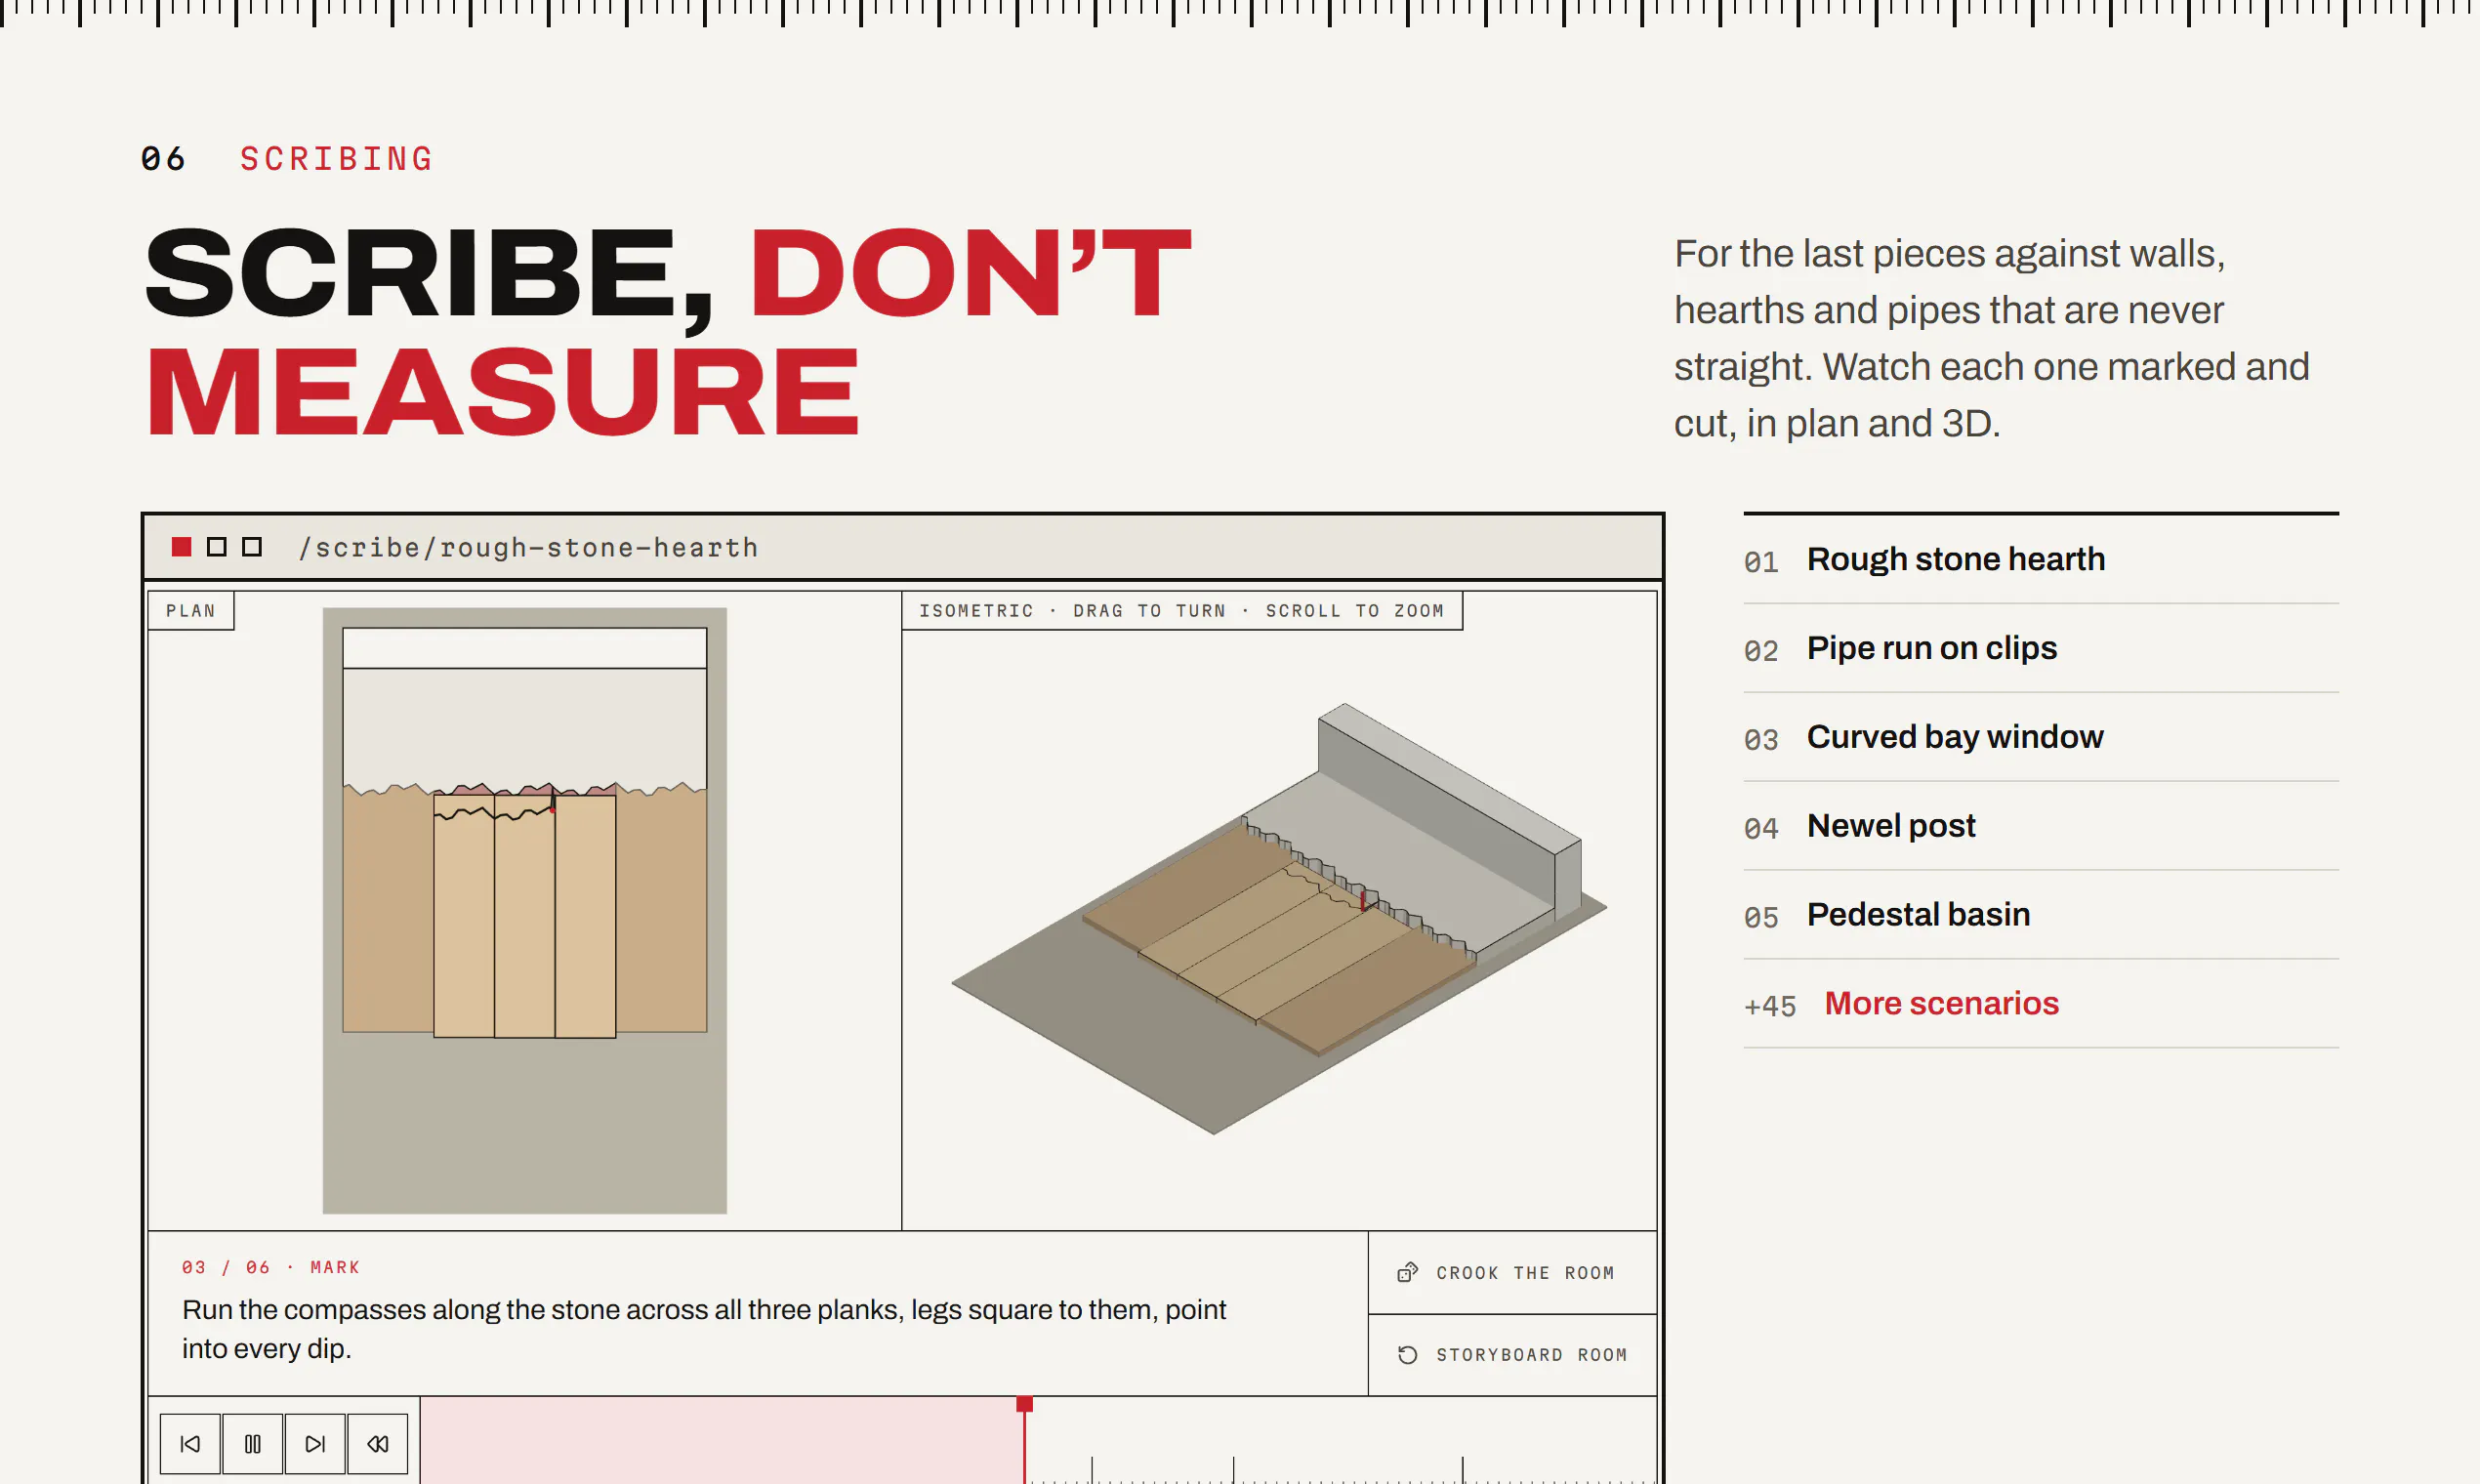Click the Storyboard Room button
This screenshot has height=1484, width=2480.
1512,1354
